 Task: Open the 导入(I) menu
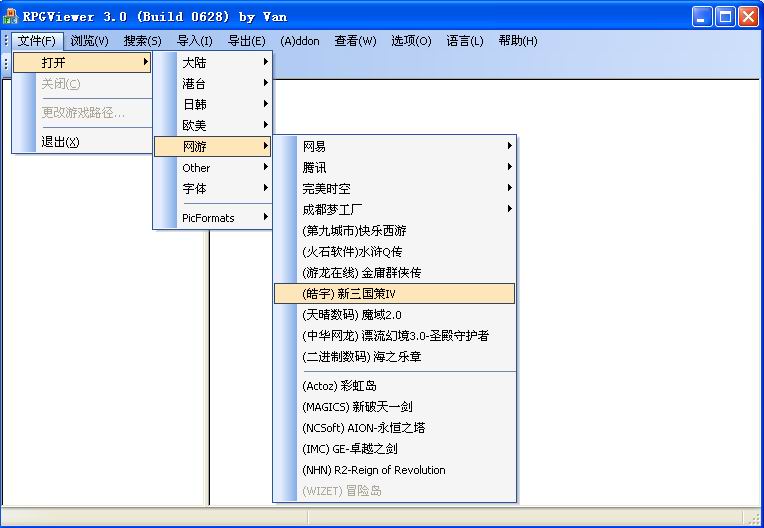tap(194, 41)
